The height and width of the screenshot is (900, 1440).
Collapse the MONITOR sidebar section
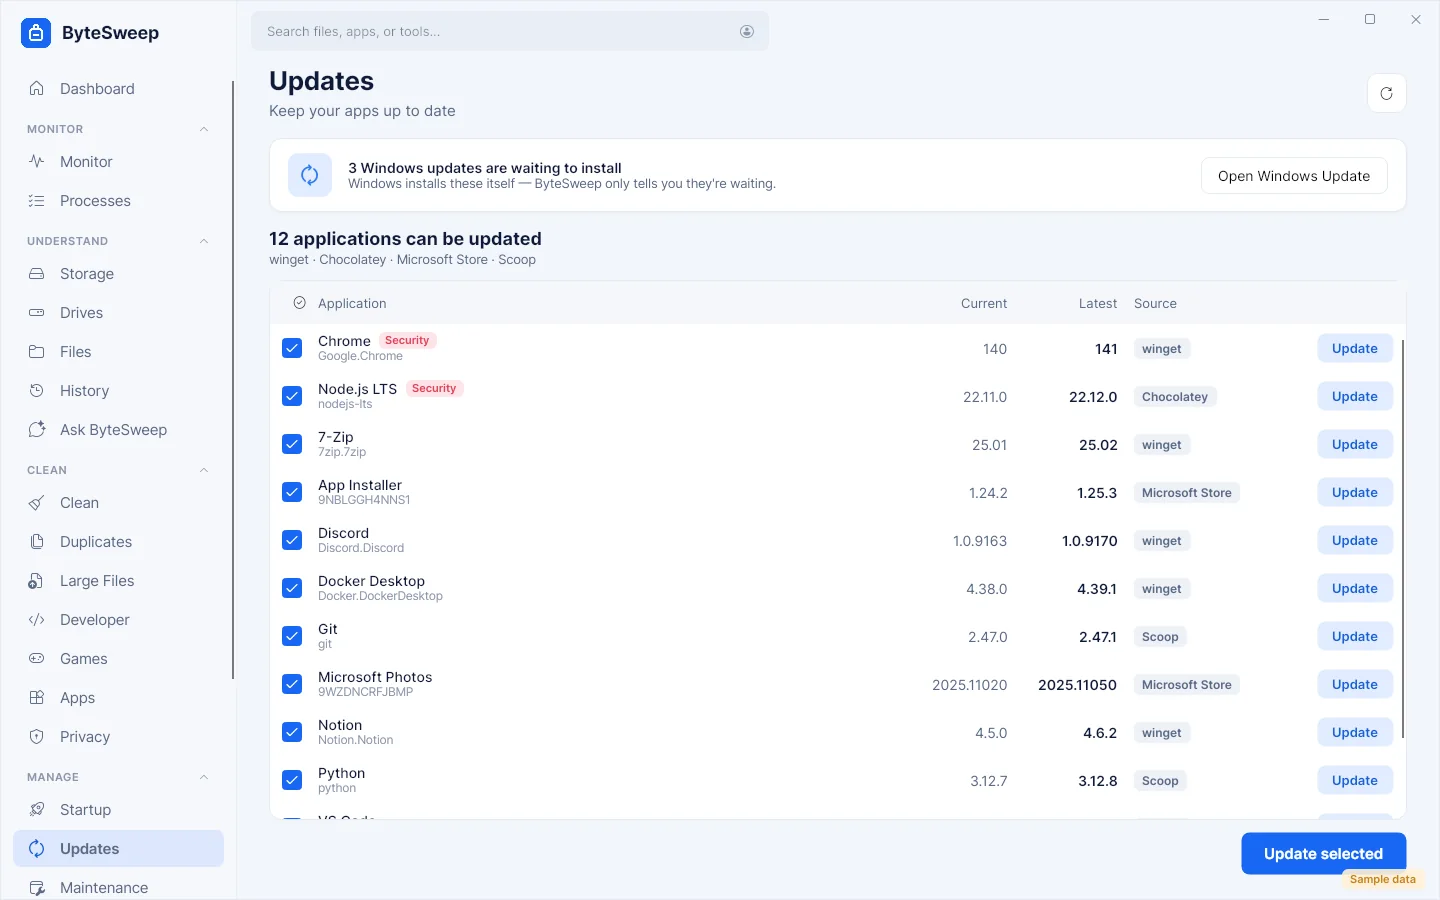[204, 129]
